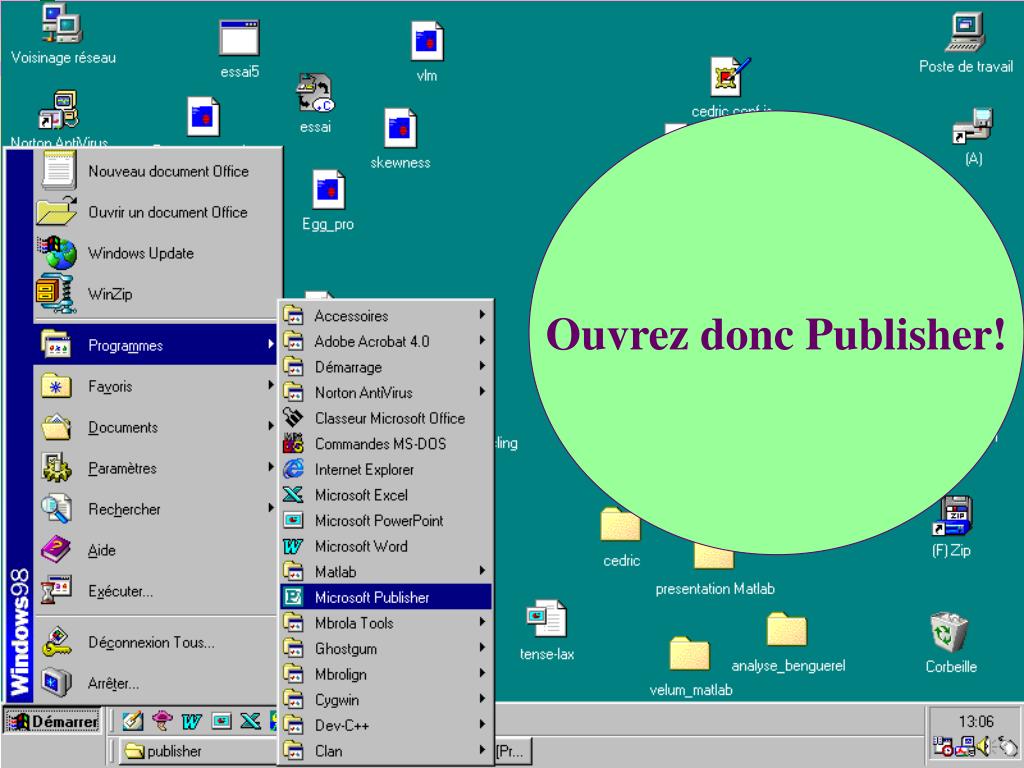Expand the Matlab program folder

pos(386,571)
